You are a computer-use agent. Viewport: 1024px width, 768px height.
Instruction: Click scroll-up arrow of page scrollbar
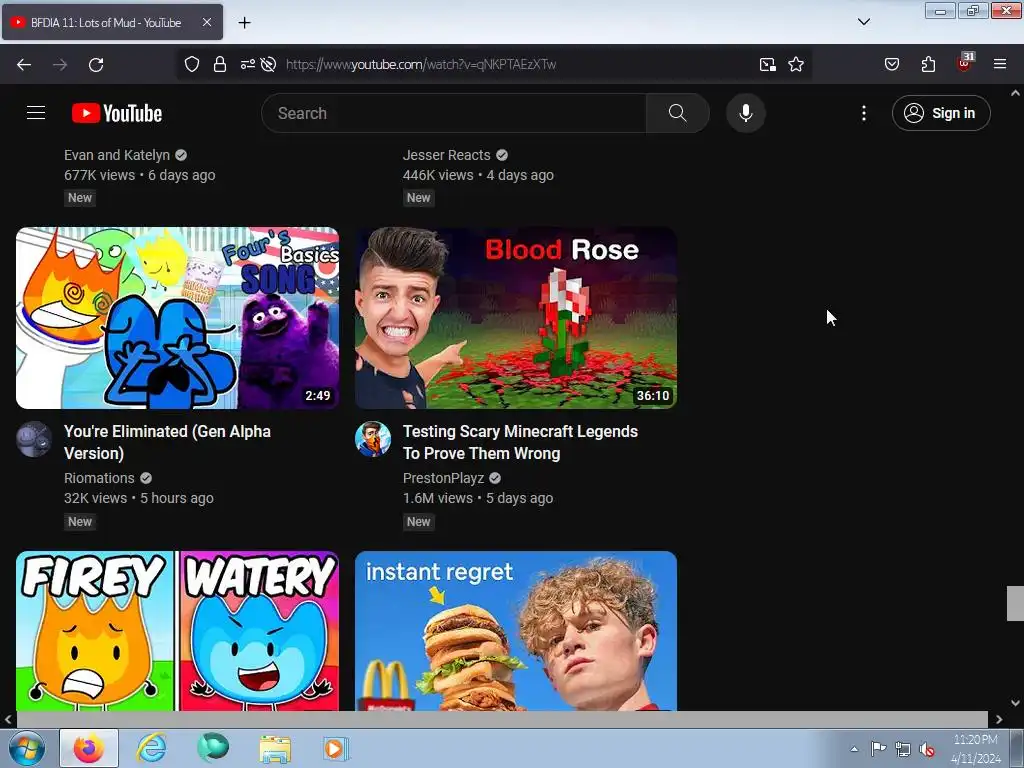coord(1015,93)
